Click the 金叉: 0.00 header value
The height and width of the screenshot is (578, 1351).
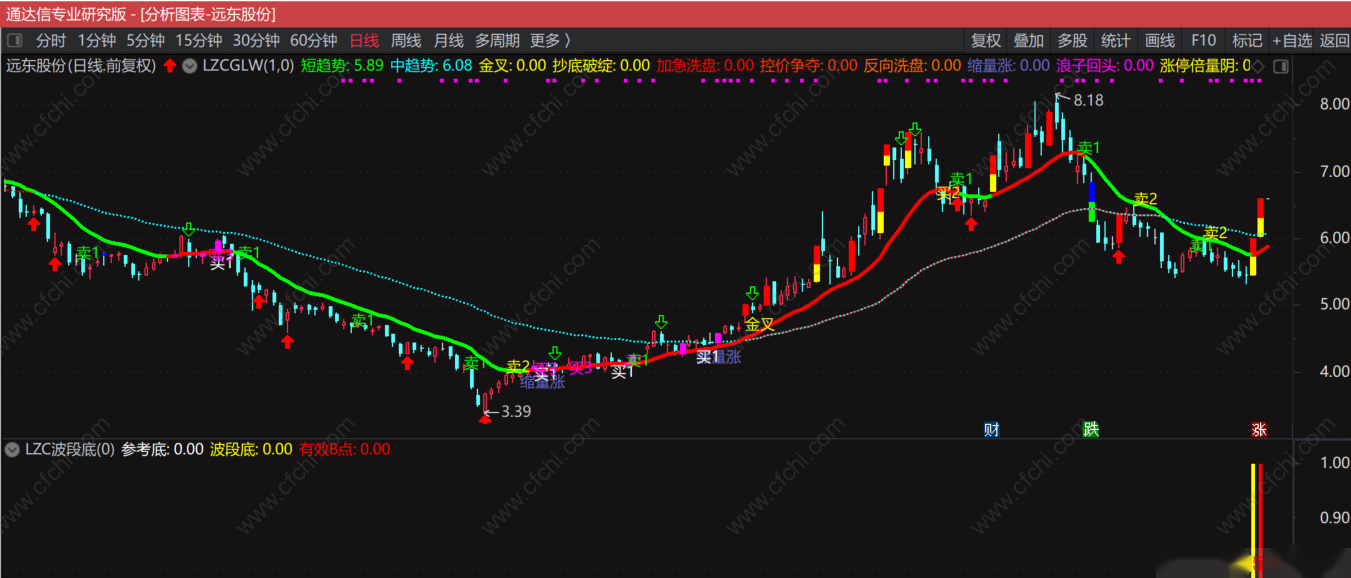click(512, 66)
